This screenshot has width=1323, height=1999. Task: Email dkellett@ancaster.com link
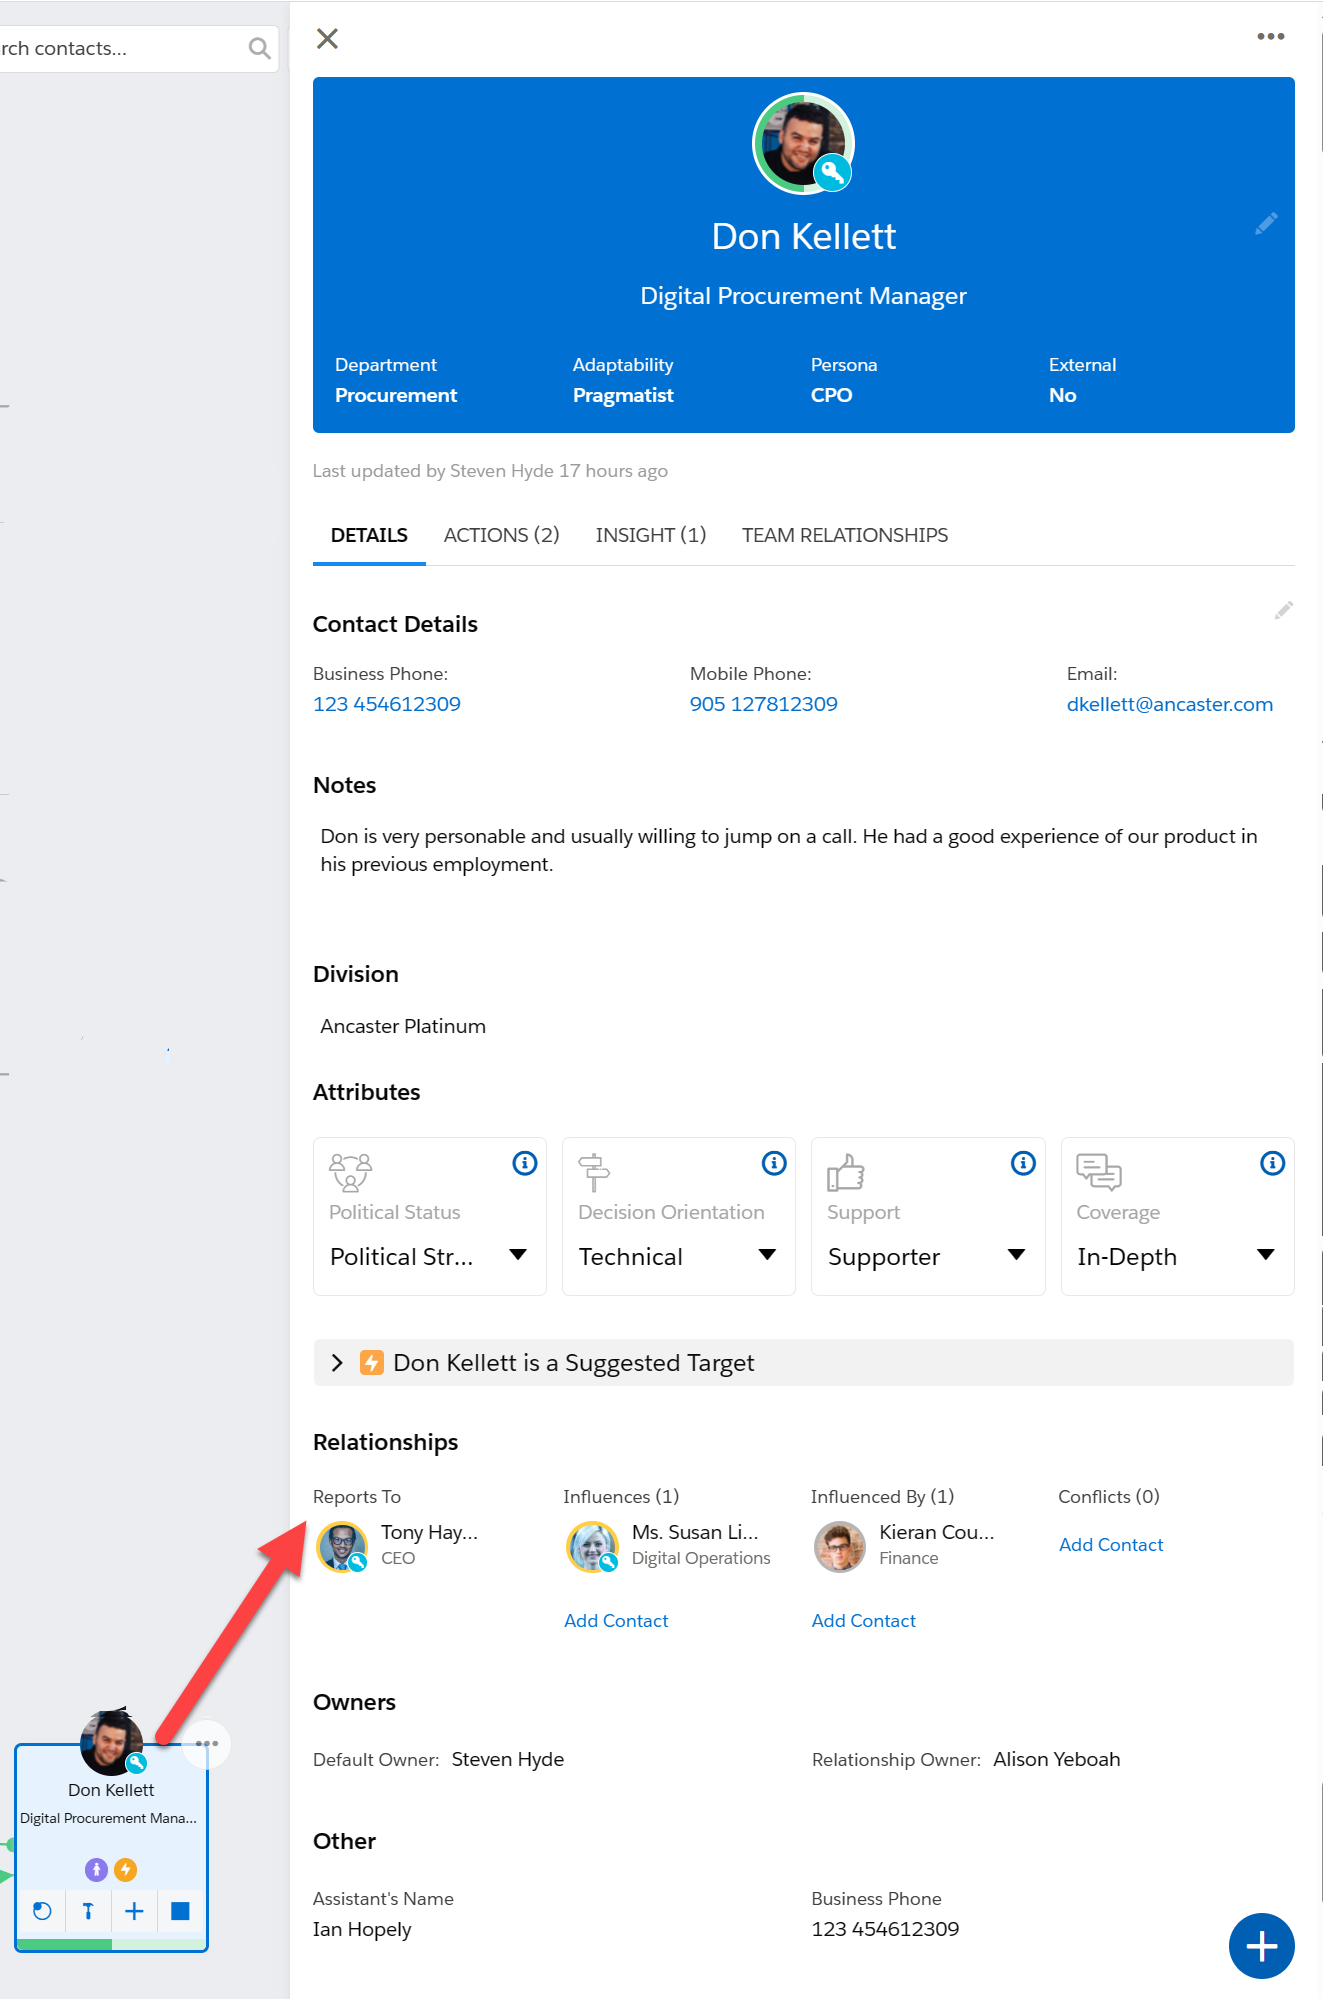point(1170,704)
